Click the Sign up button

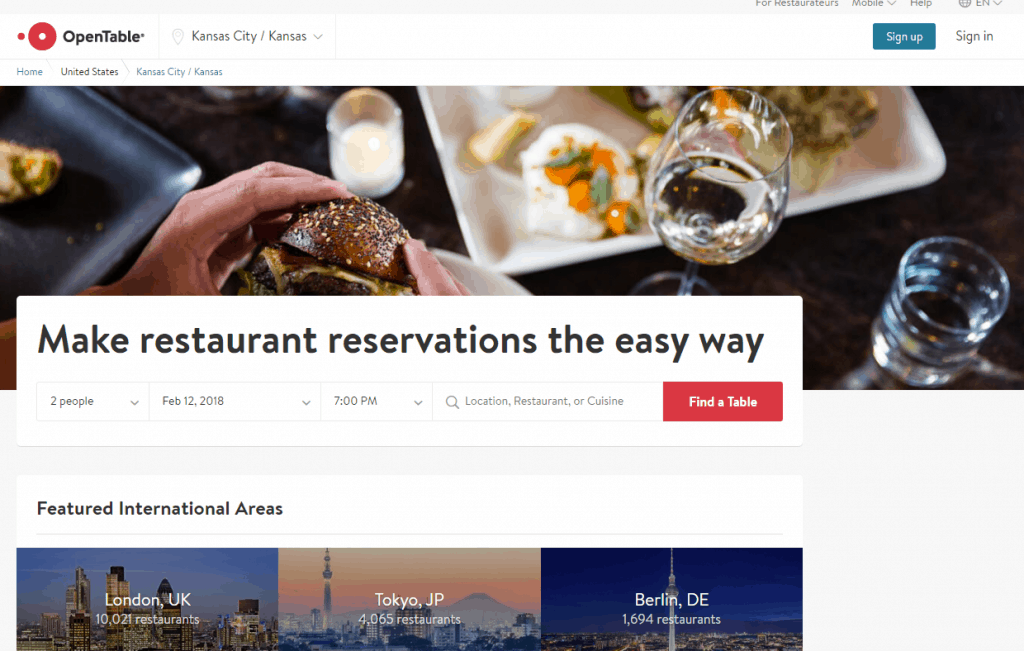(904, 37)
